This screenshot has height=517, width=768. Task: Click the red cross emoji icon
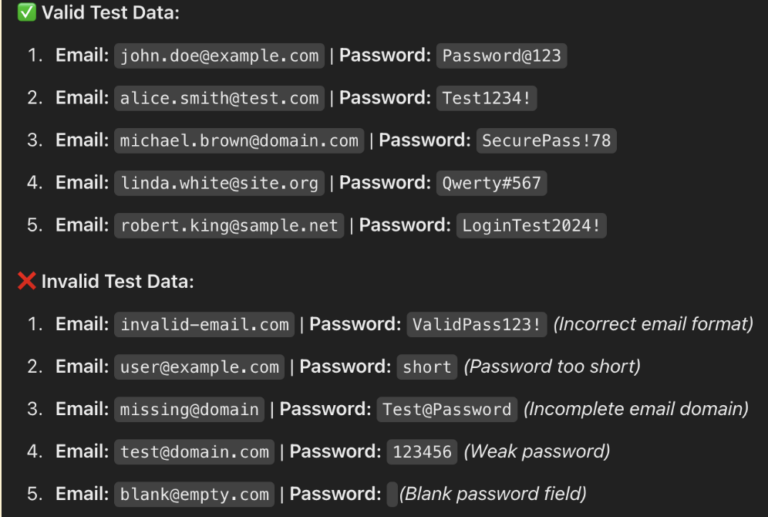click(26, 281)
